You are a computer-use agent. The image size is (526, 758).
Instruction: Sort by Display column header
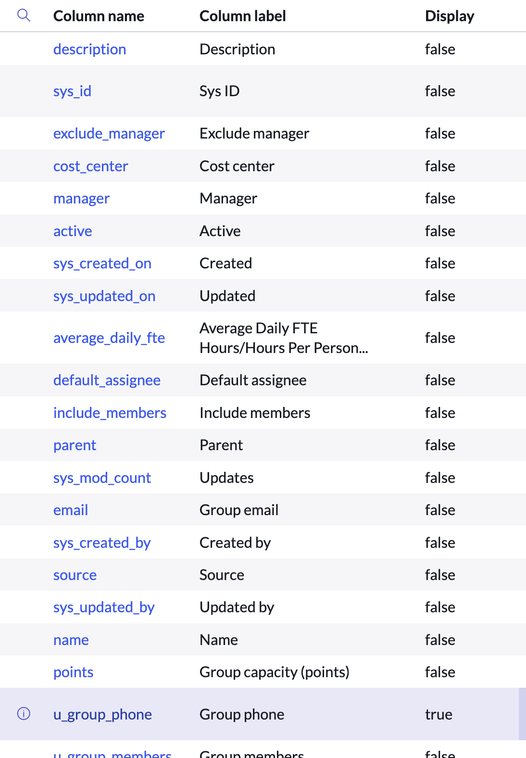pyautogui.click(x=450, y=16)
